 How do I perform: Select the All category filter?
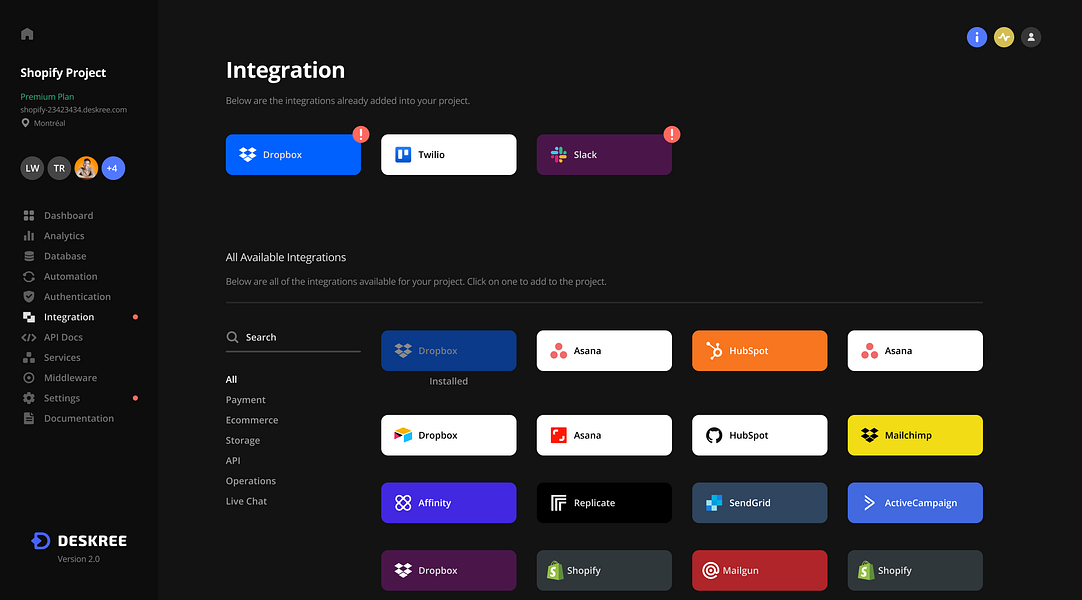[x=231, y=379]
